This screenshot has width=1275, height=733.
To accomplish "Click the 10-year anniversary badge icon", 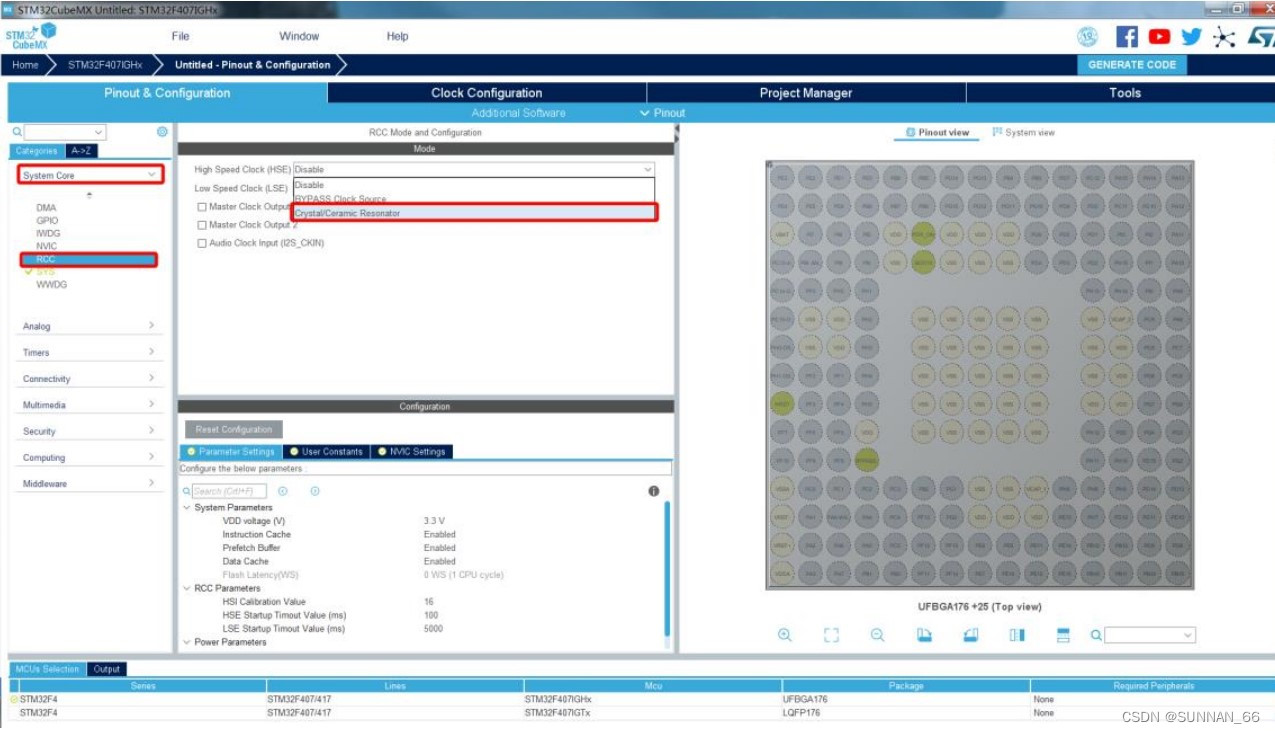I will (1088, 37).
